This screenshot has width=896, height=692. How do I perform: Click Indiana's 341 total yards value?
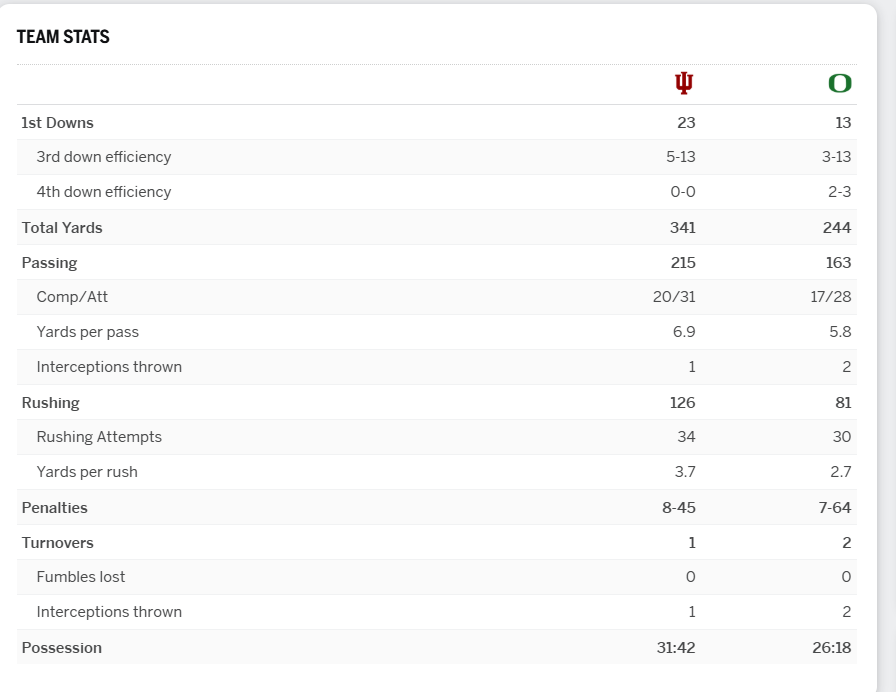pos(683,228)
